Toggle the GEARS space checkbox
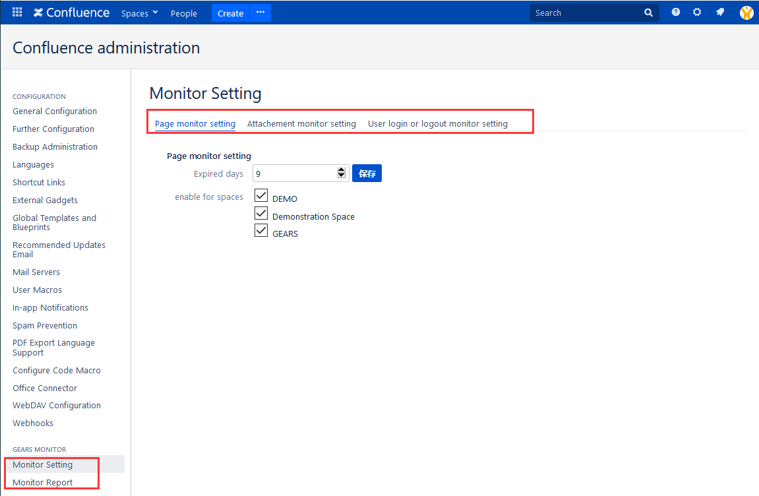Image resolution: width=759 pixels, height=496 pixels. pos(261,230)
